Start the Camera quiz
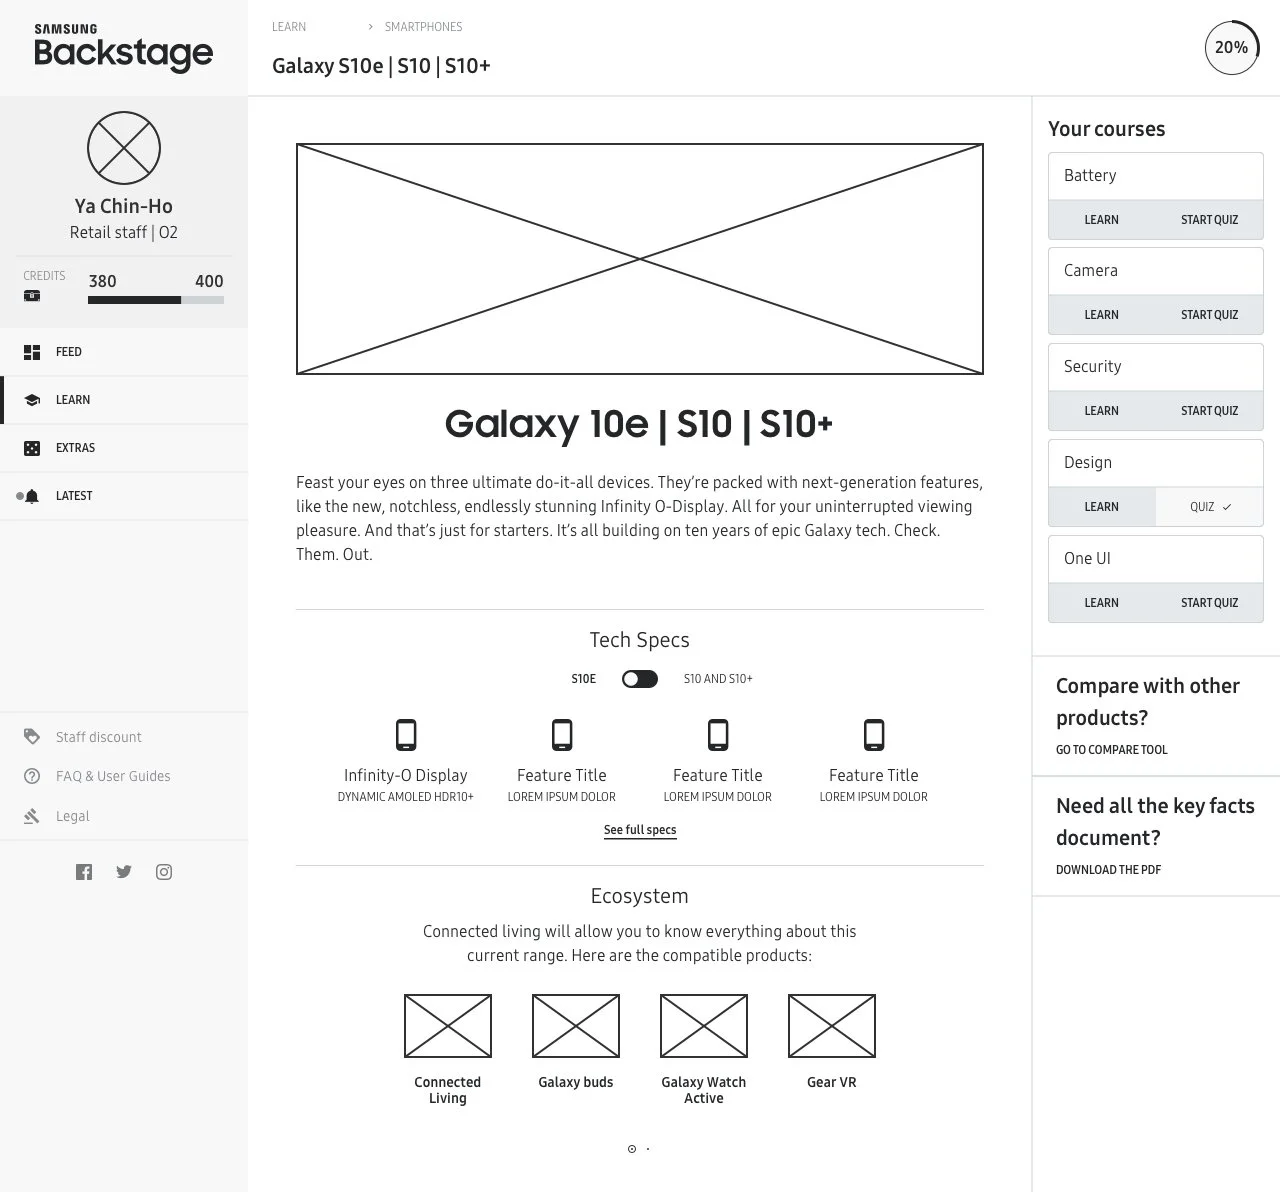Viewport: 1280px width, 1192px height. click(1209, 315)
